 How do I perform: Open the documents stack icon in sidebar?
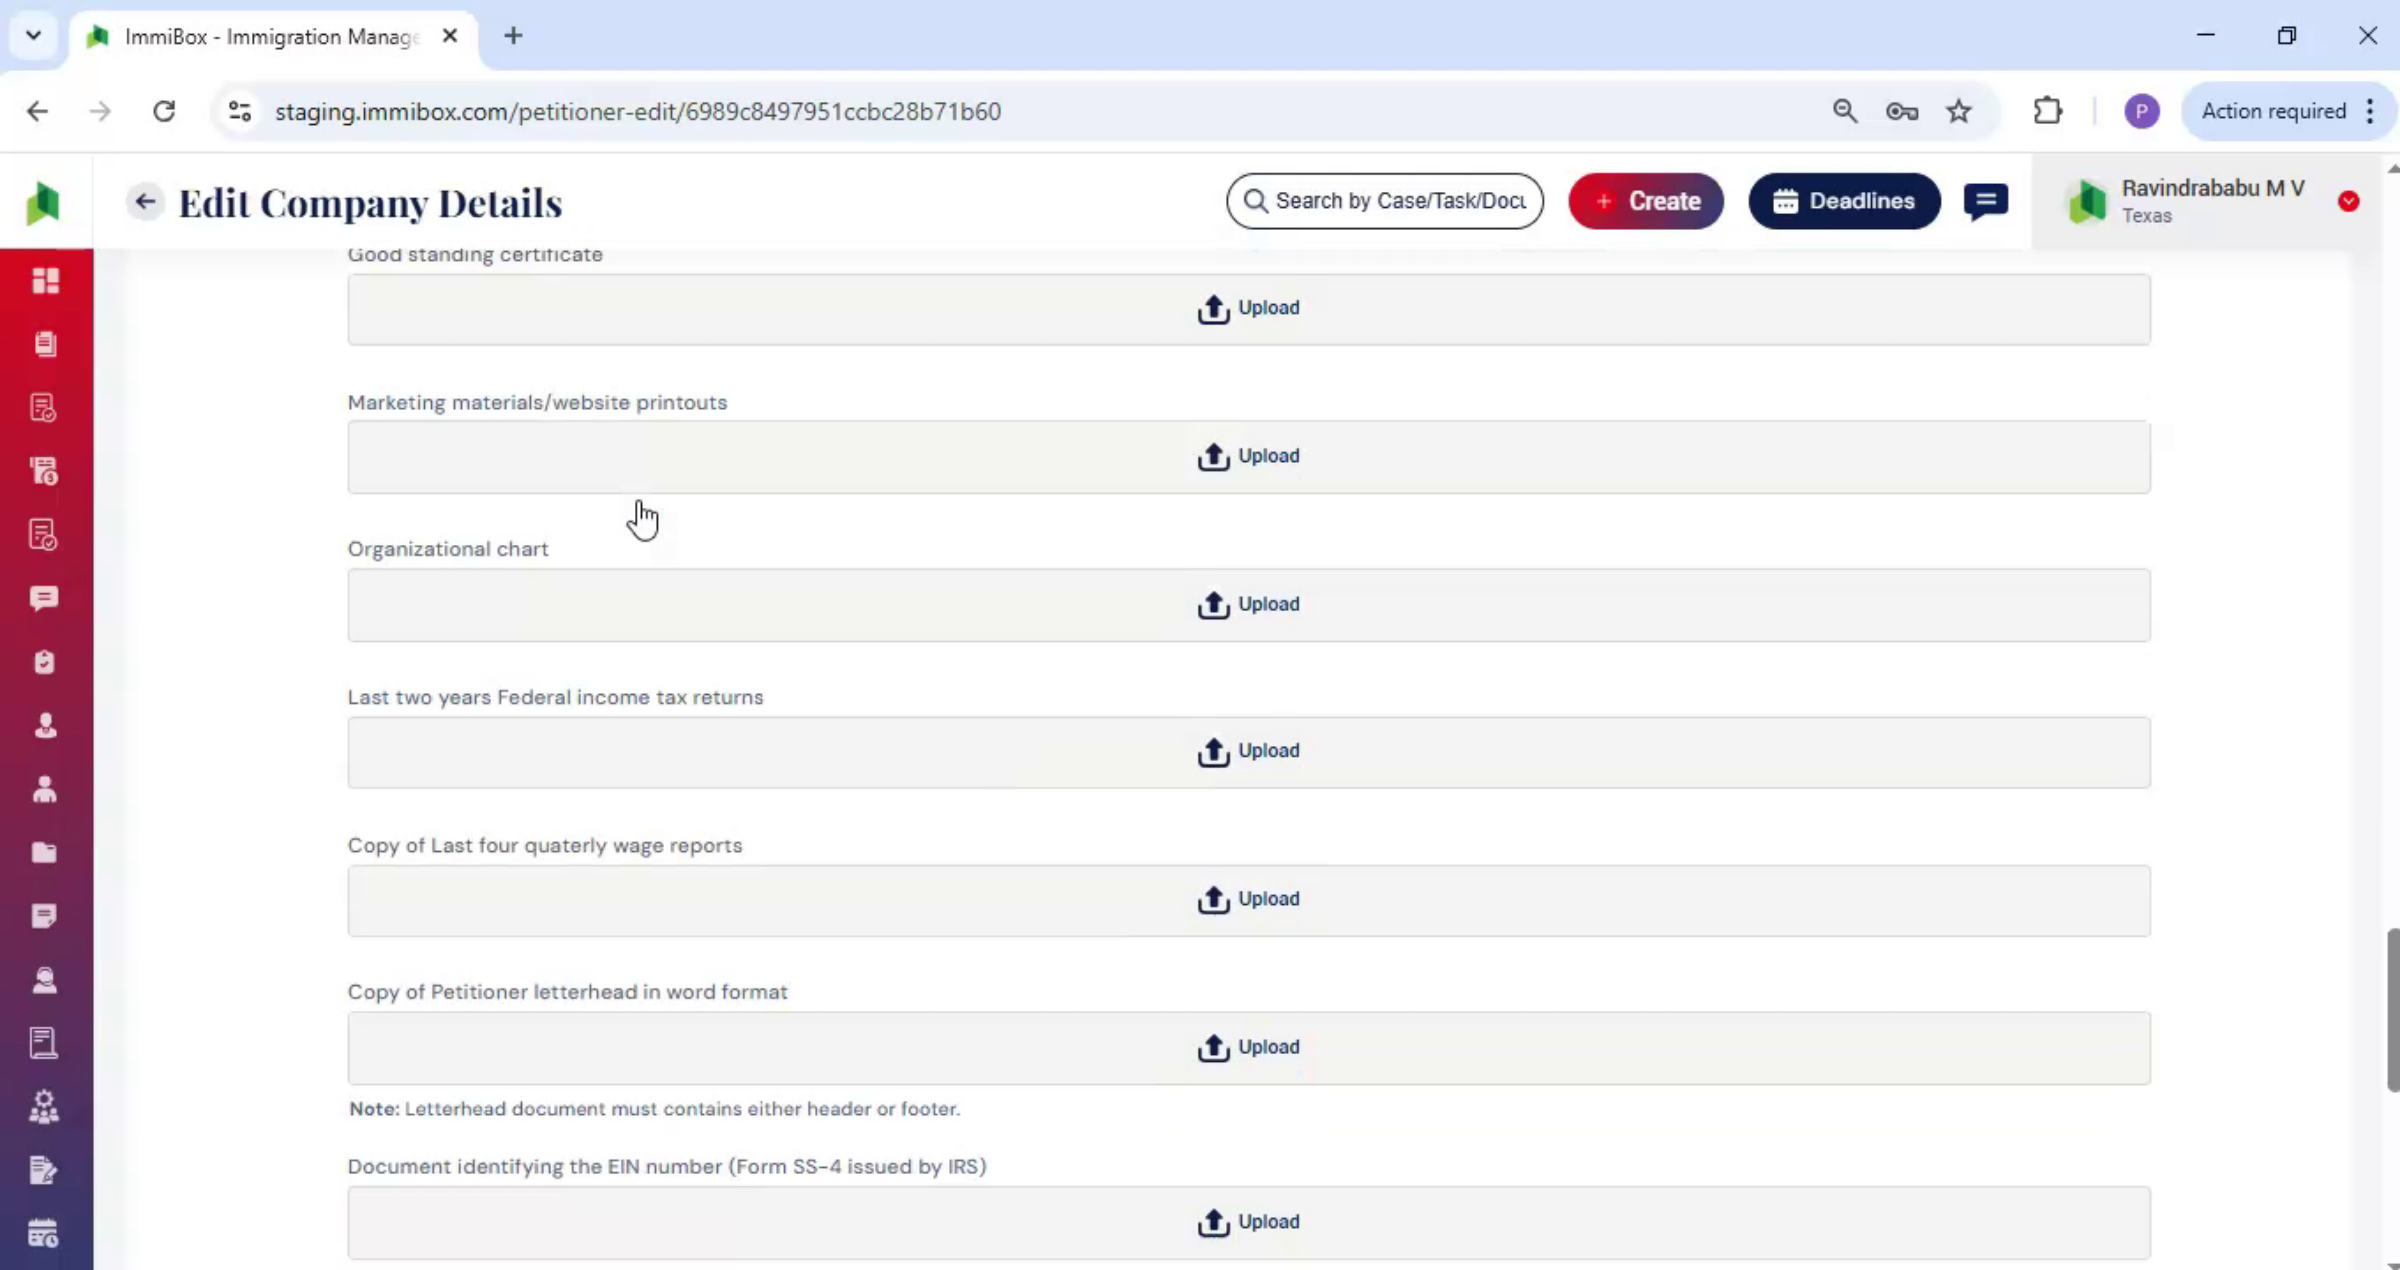(x=45, y=344)
